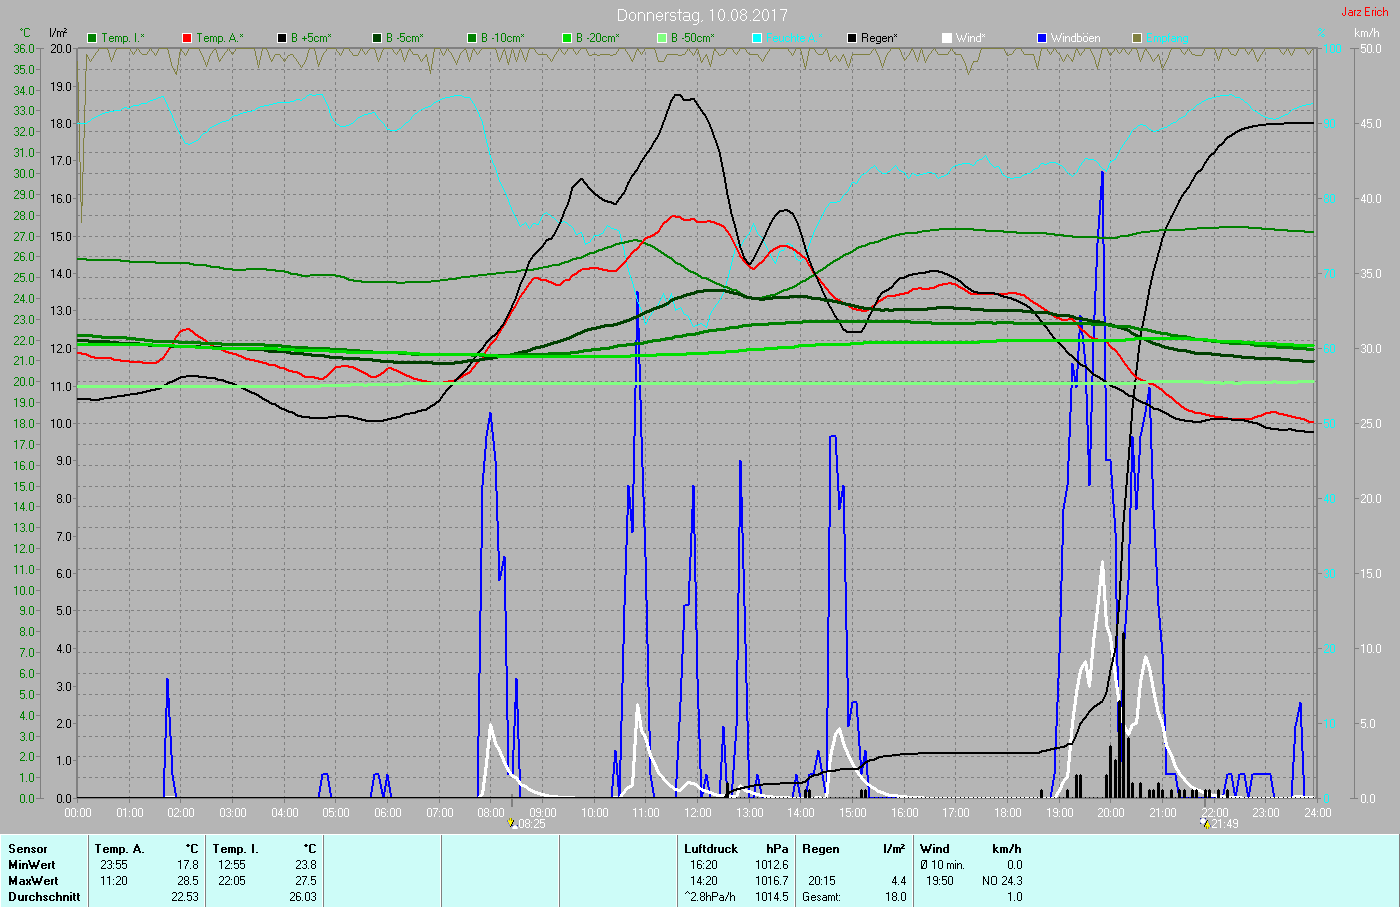This screenshot has width=1400, height=907.
Task: Click the olive legend swatch after Windböen
Action: pyautogui.click(x=1137, y=38)
